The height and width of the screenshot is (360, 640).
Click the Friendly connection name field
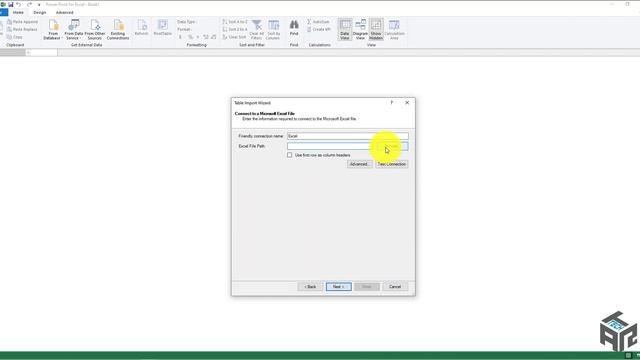(x=347, y=136)
